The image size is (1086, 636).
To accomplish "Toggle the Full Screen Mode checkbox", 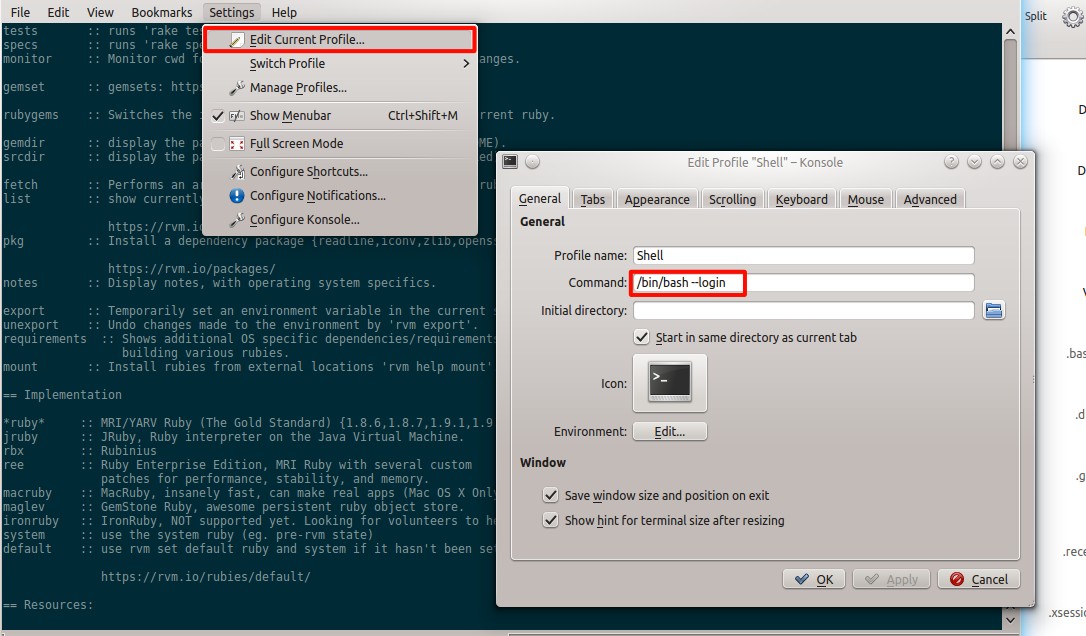I will (217, 143).
